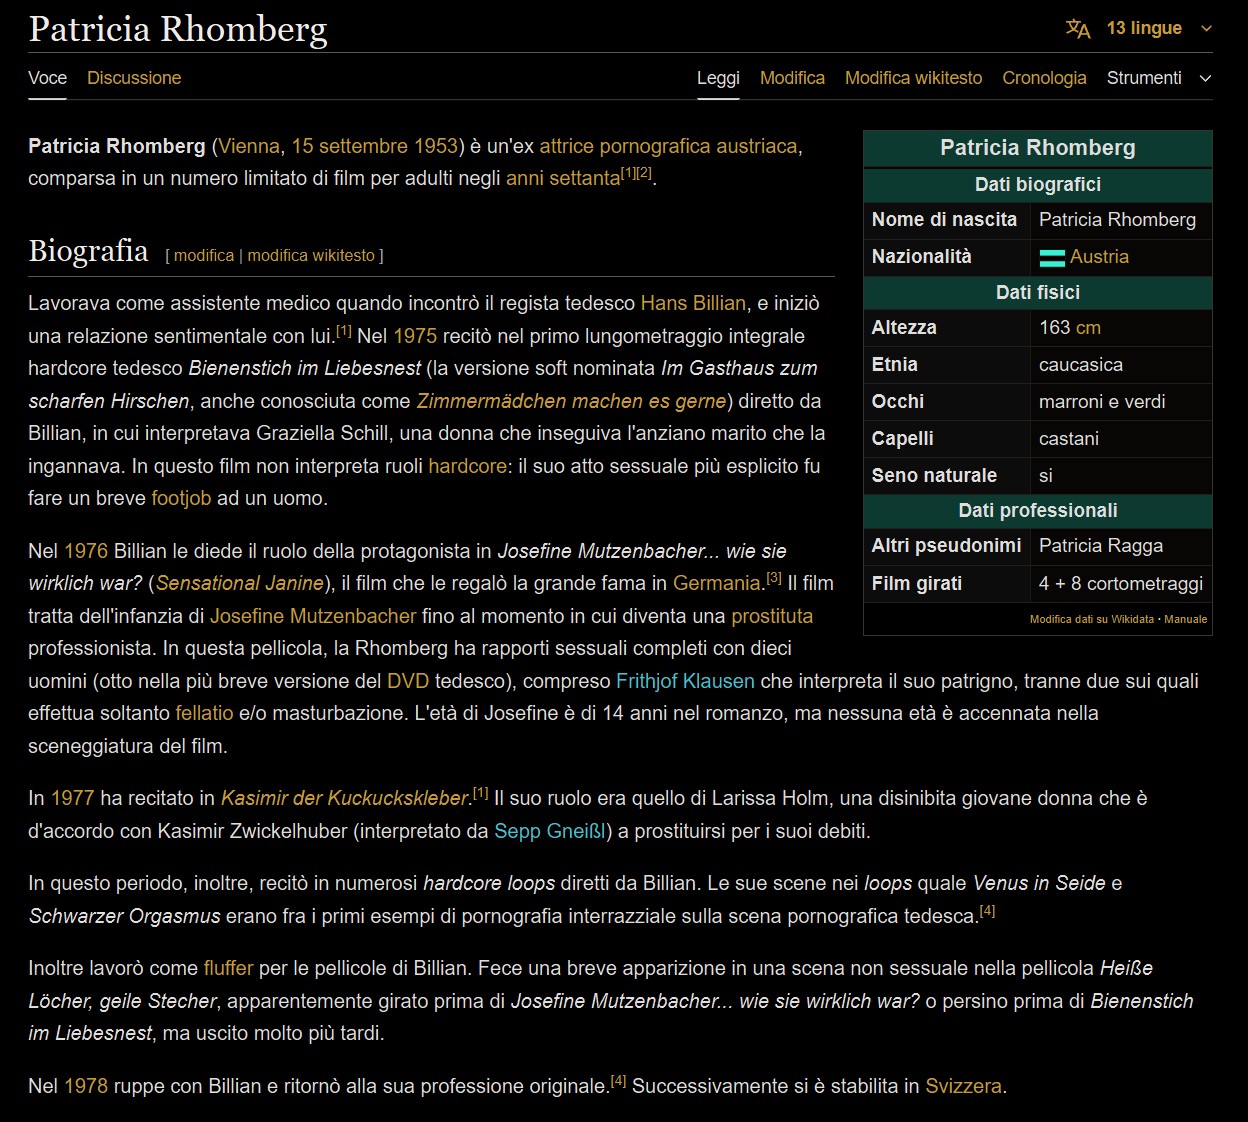
Task: Follow the hardcore link in Biografia
Action: (x=467, y=466)
